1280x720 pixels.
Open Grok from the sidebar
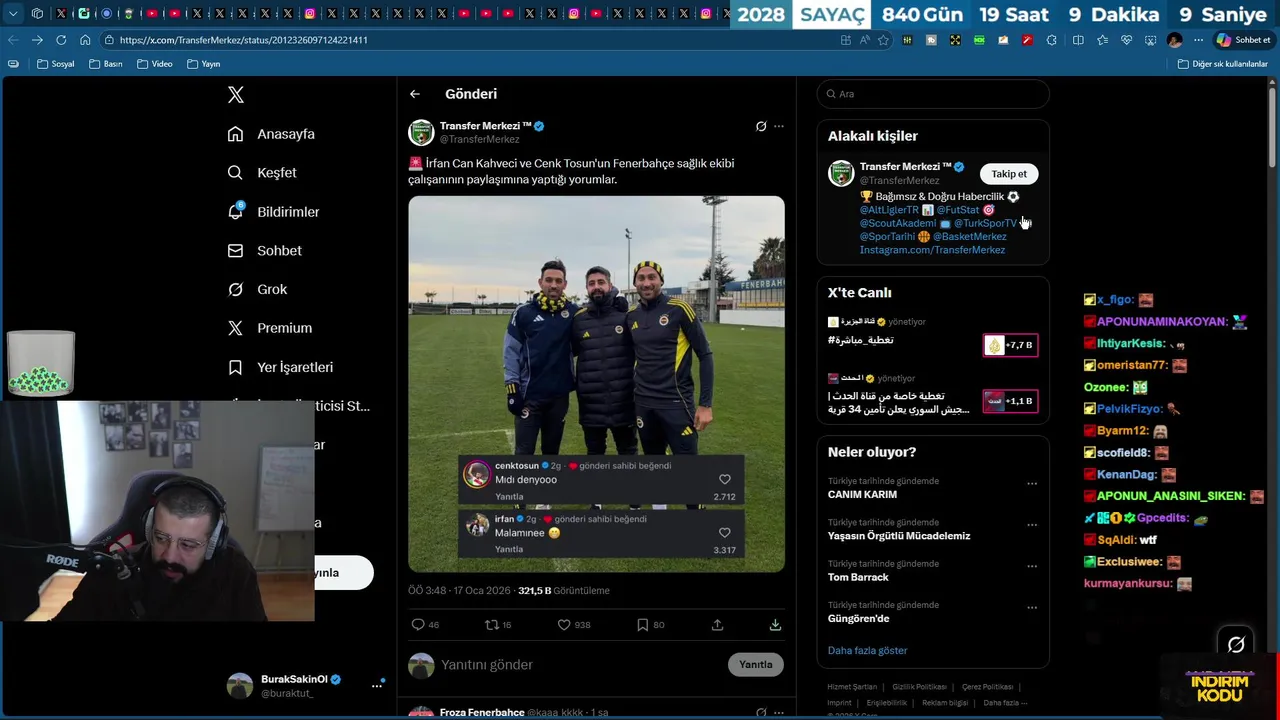click(x=257, y=289)
